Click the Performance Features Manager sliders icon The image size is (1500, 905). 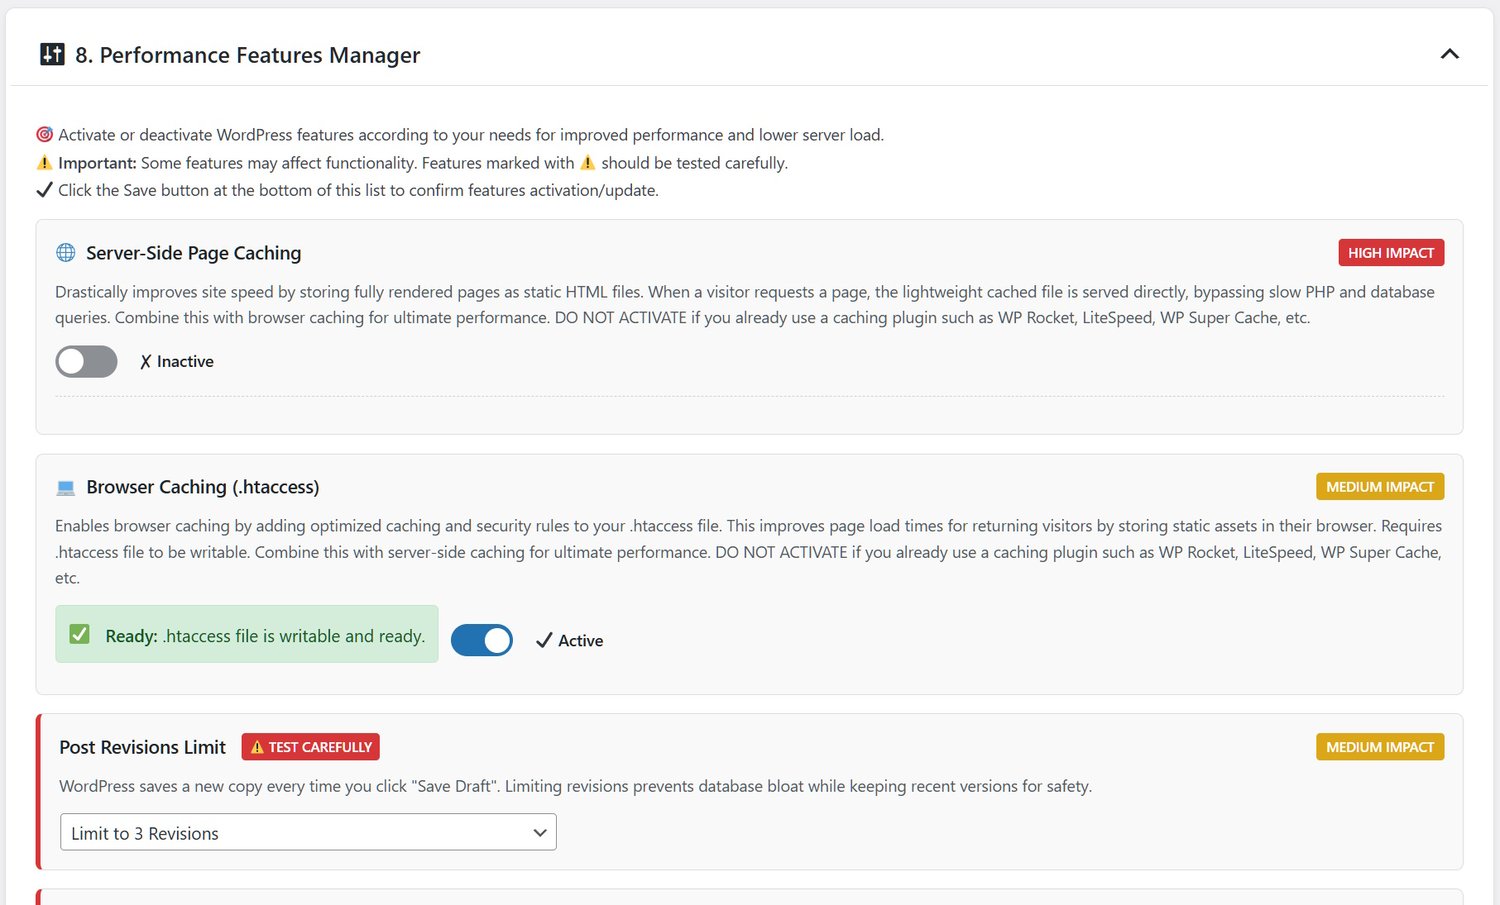tap(52, 54)
